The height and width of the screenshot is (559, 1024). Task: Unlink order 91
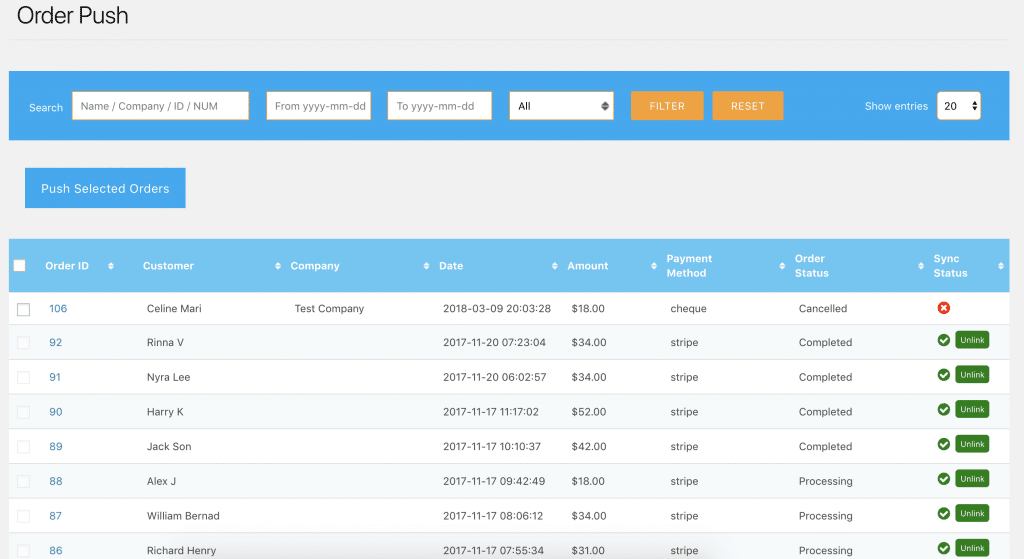click(972, 374)
